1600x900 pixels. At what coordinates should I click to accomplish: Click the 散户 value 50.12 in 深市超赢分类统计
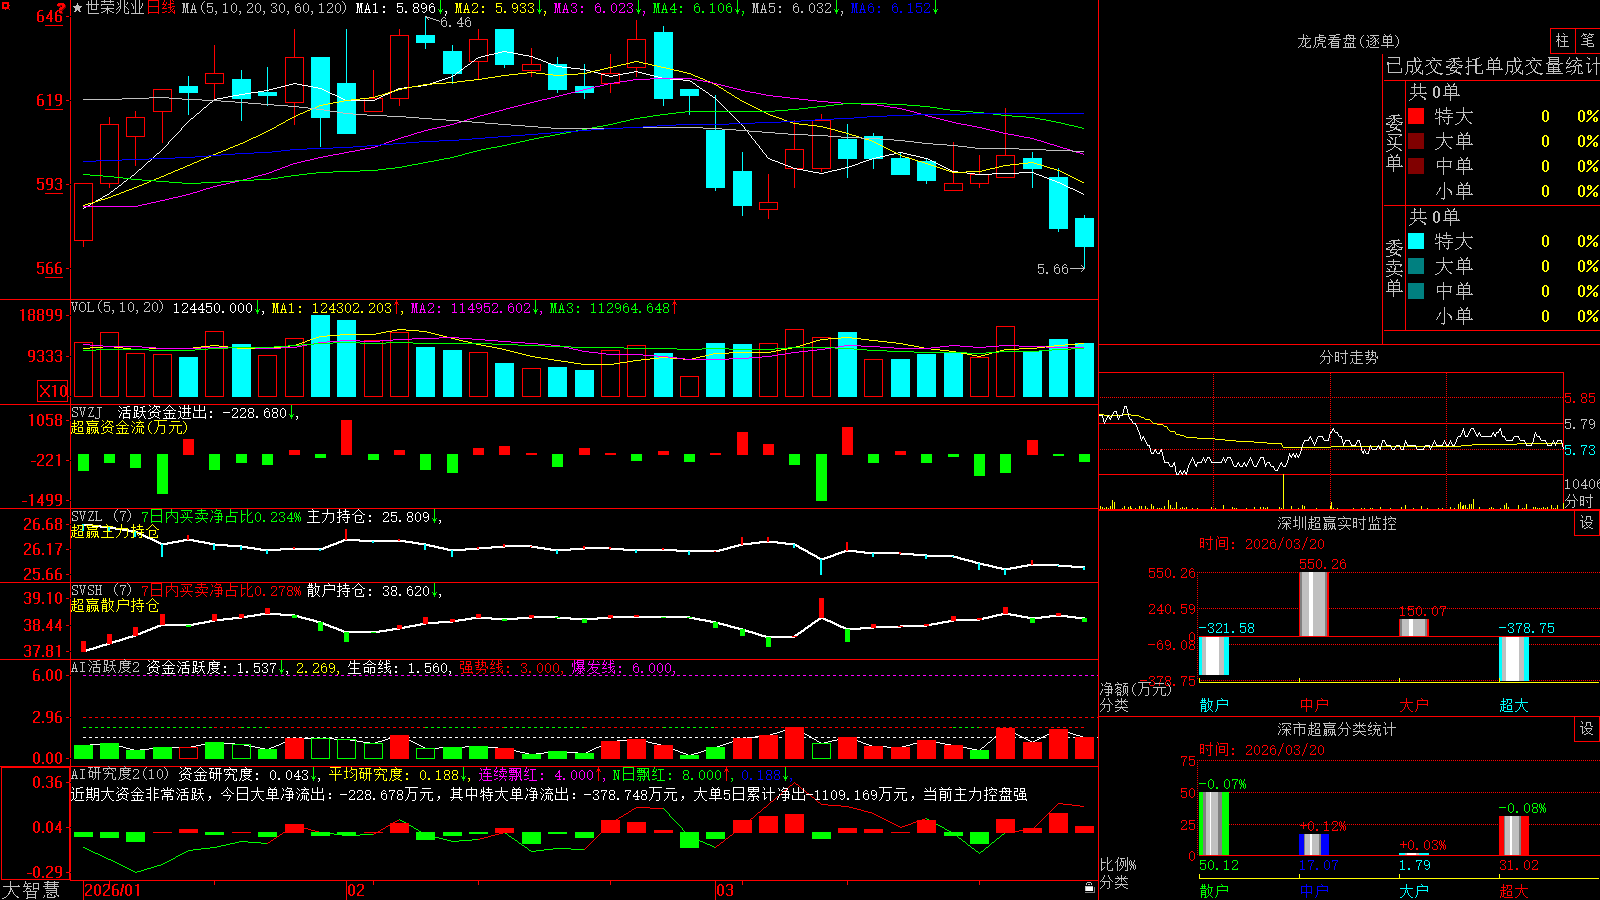click(1218, 865)
